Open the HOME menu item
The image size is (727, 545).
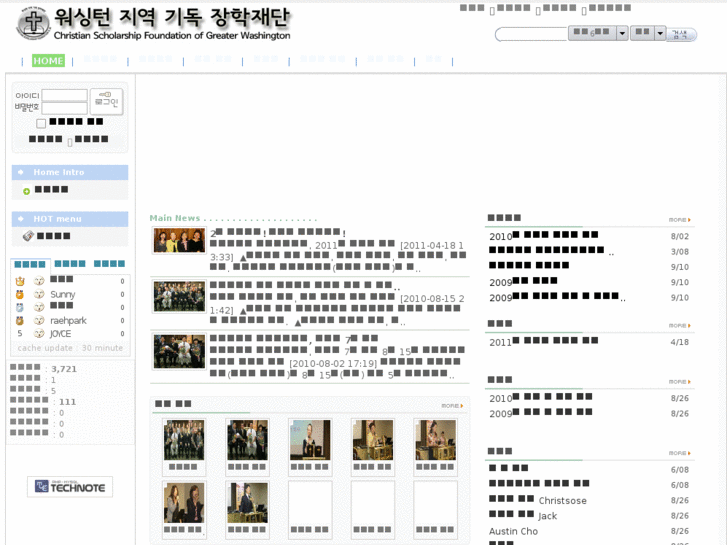point(48,61)
